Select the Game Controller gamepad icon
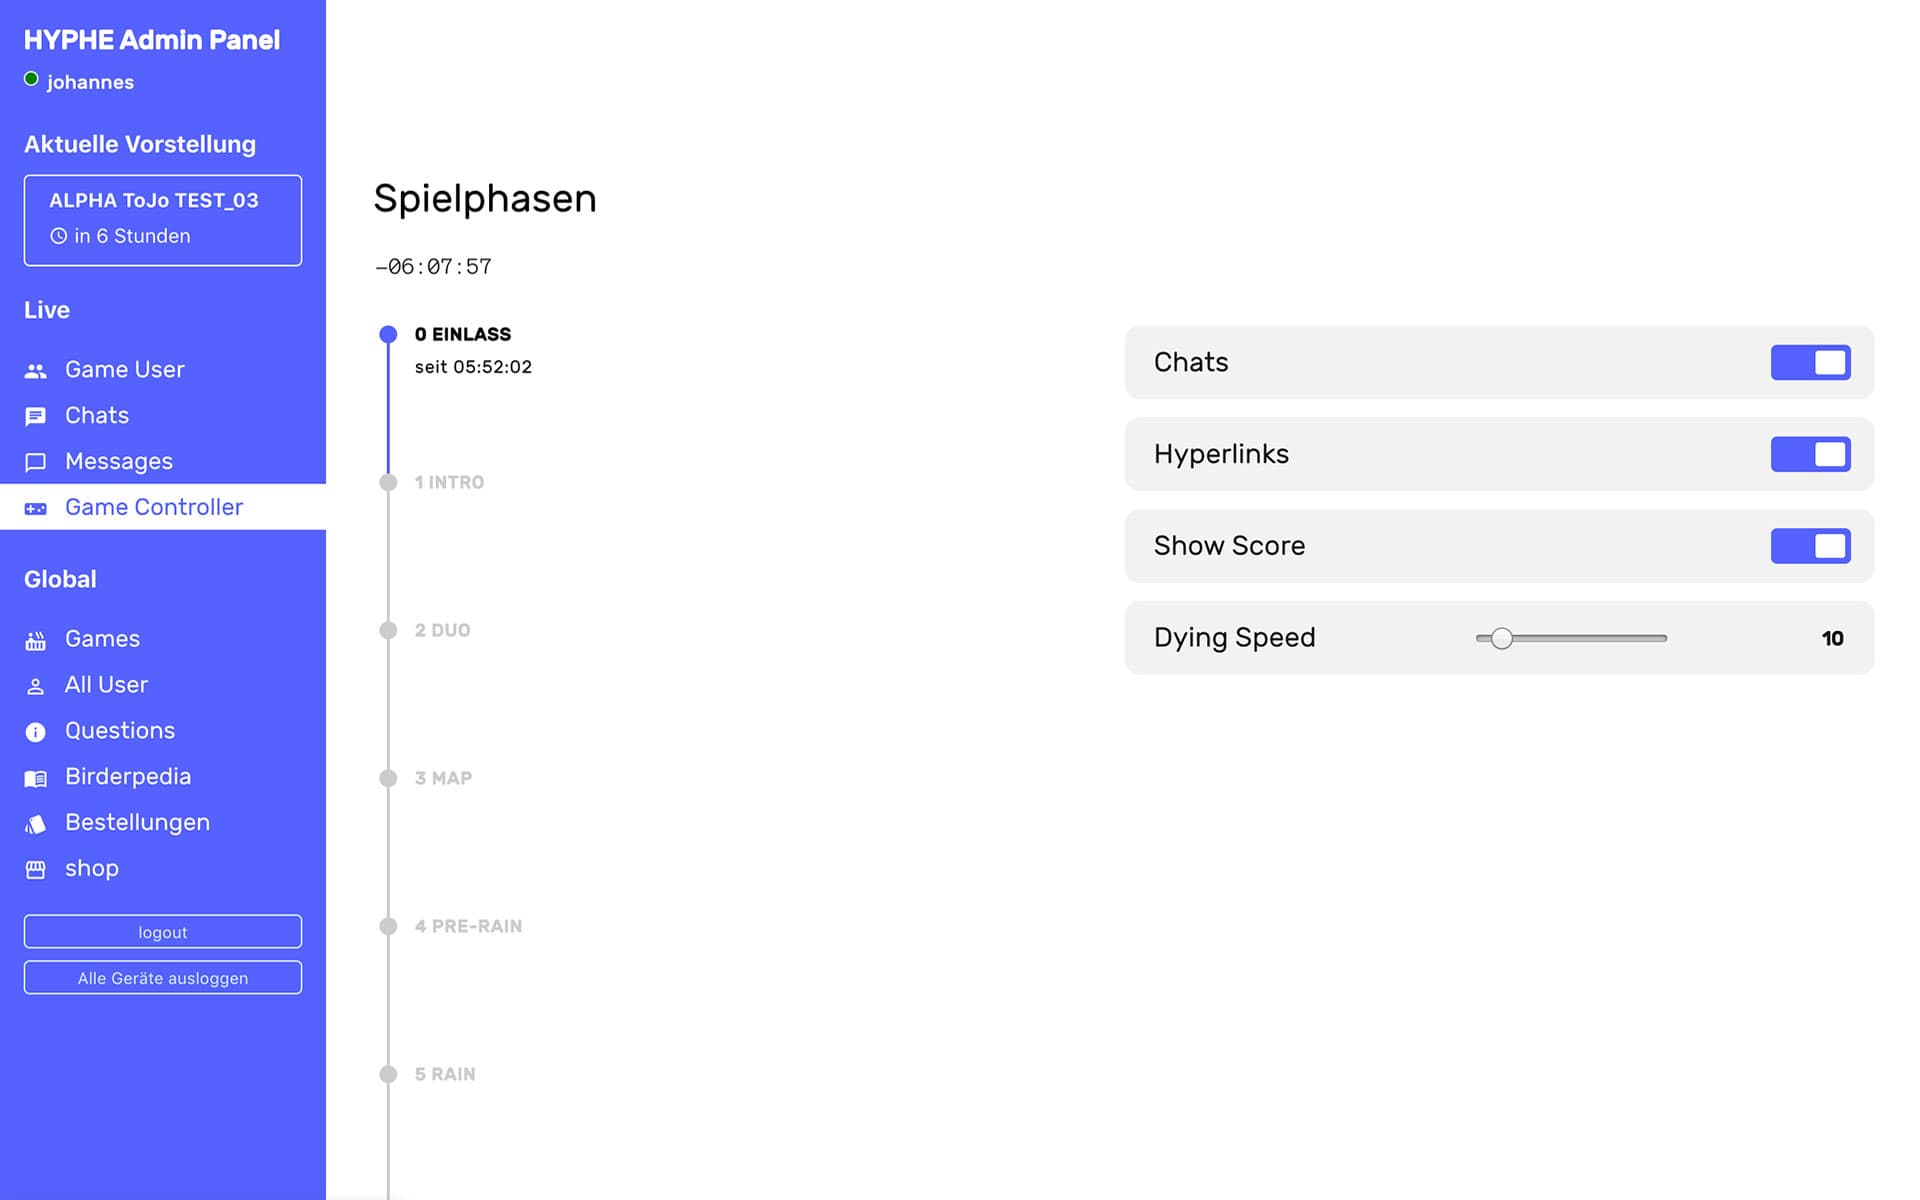The width and height of the screenshot is (1920, 1200). [x=36, y=508]
